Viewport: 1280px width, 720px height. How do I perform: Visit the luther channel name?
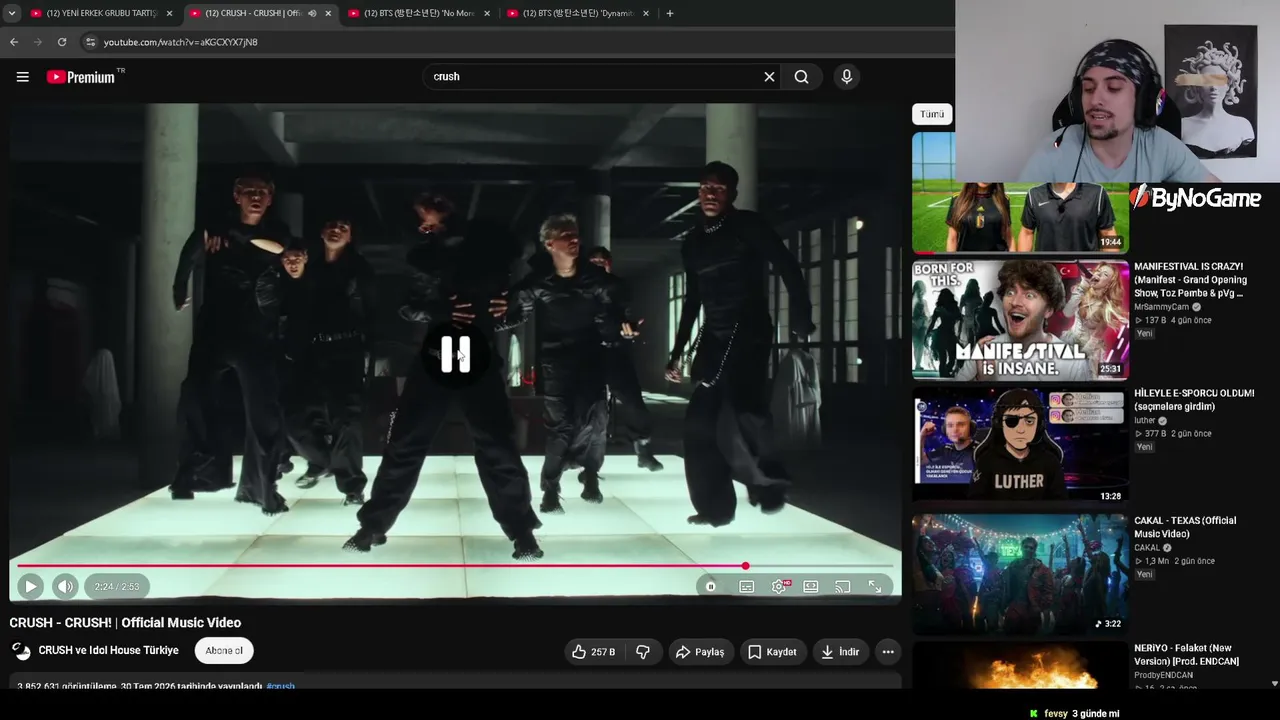pos(1144,421)
